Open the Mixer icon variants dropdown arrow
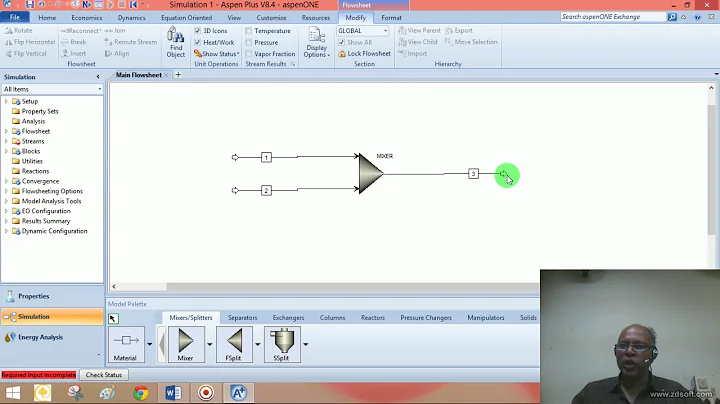 210,344
